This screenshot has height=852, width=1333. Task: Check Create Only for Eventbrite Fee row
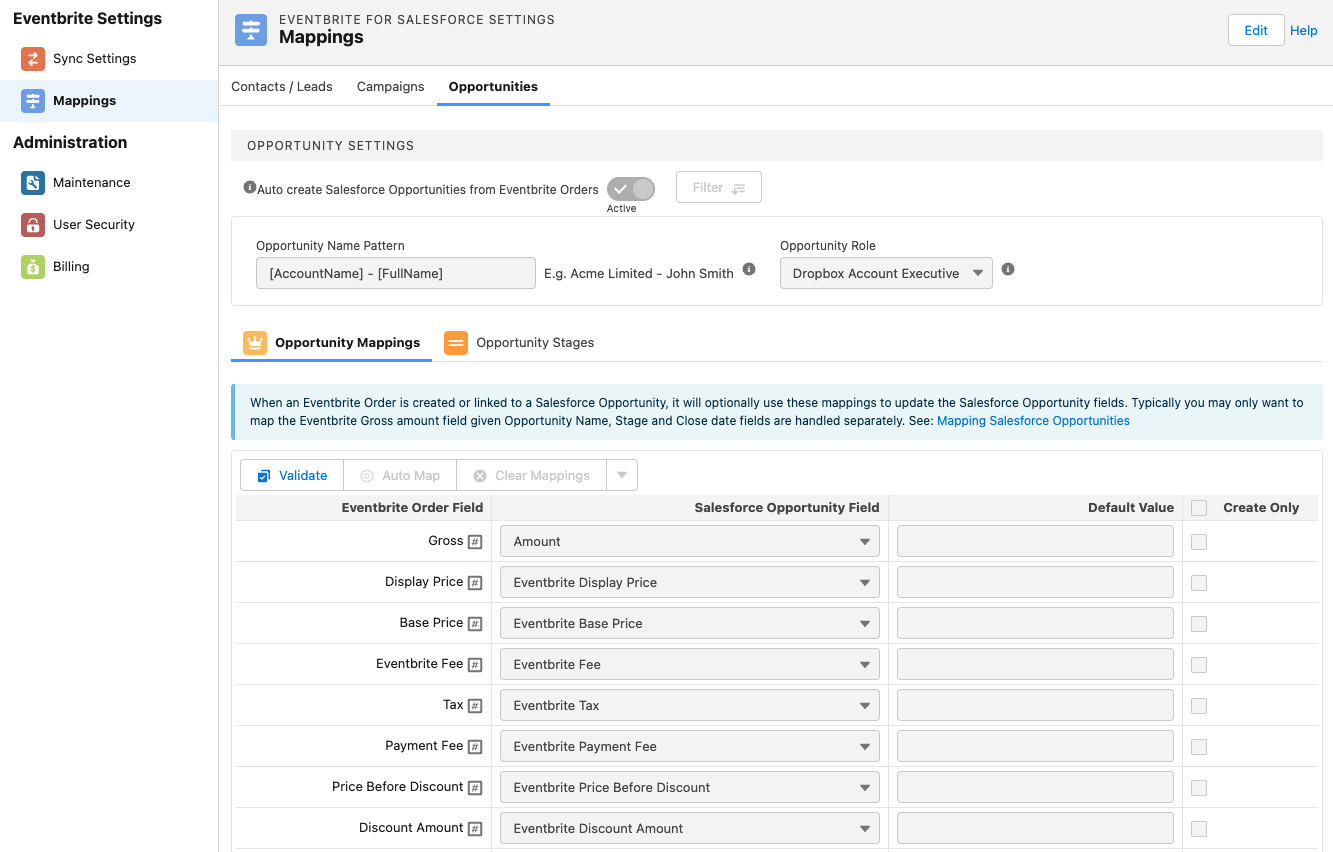1199,665
